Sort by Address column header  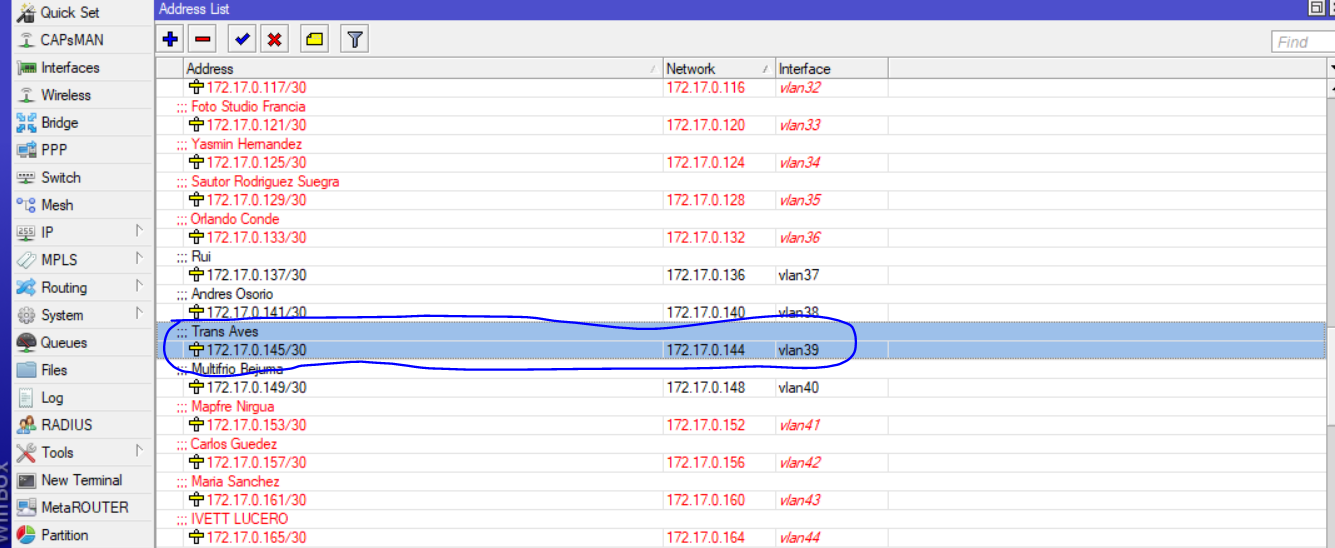pos(423,69)
